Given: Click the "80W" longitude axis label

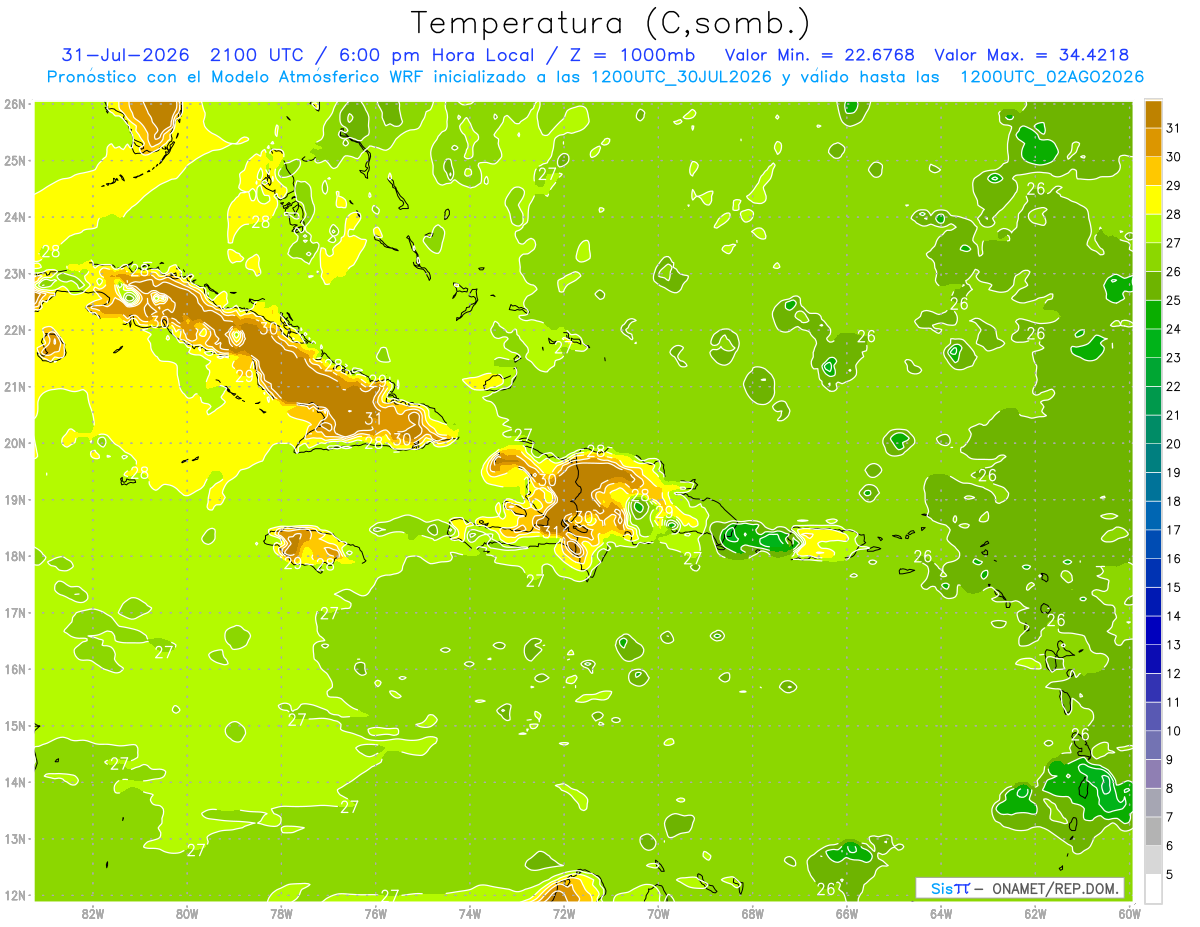Looking at the screenshot, I should tap(187, 913).
